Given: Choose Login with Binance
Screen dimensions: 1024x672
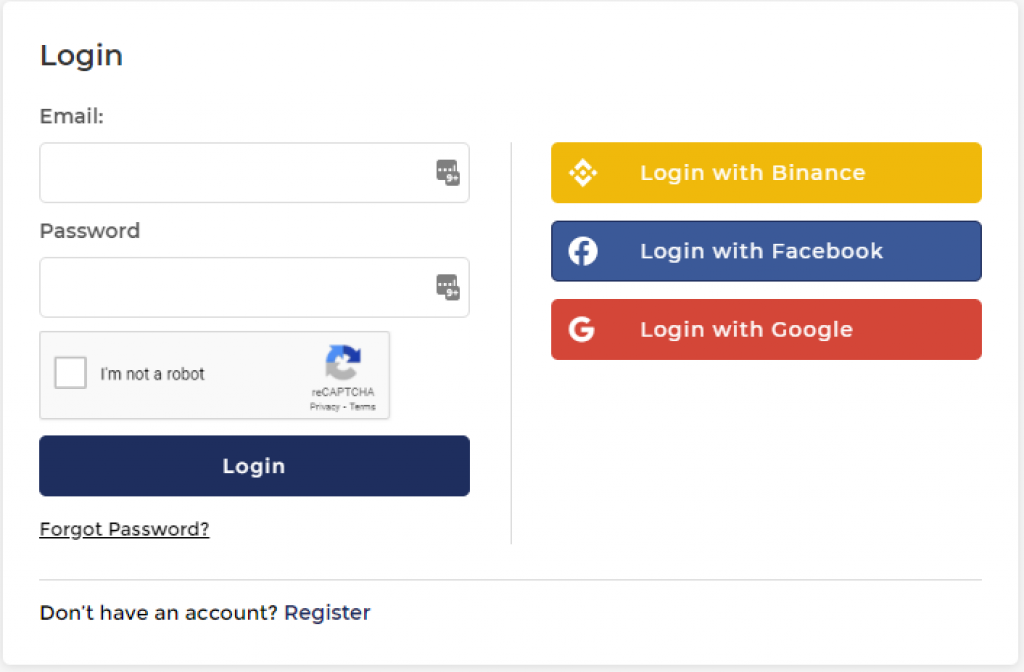Looking at the screenshot, I should [766, 173].
